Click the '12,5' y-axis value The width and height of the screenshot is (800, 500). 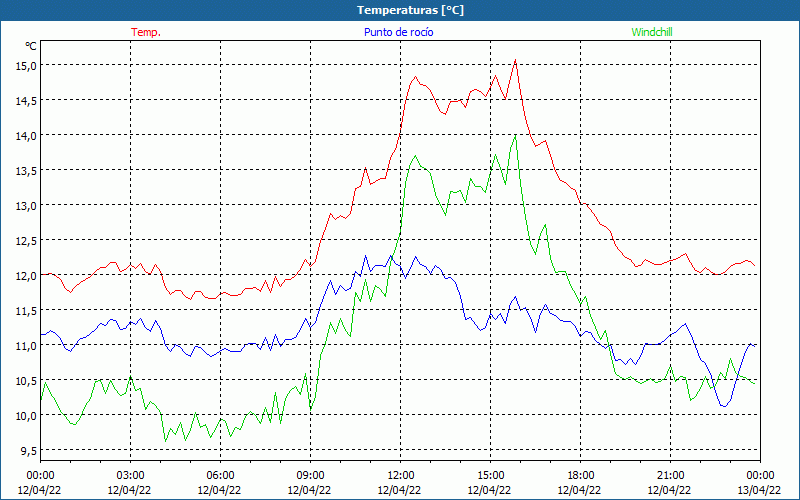pyautogui.click(x=26, y=241)
